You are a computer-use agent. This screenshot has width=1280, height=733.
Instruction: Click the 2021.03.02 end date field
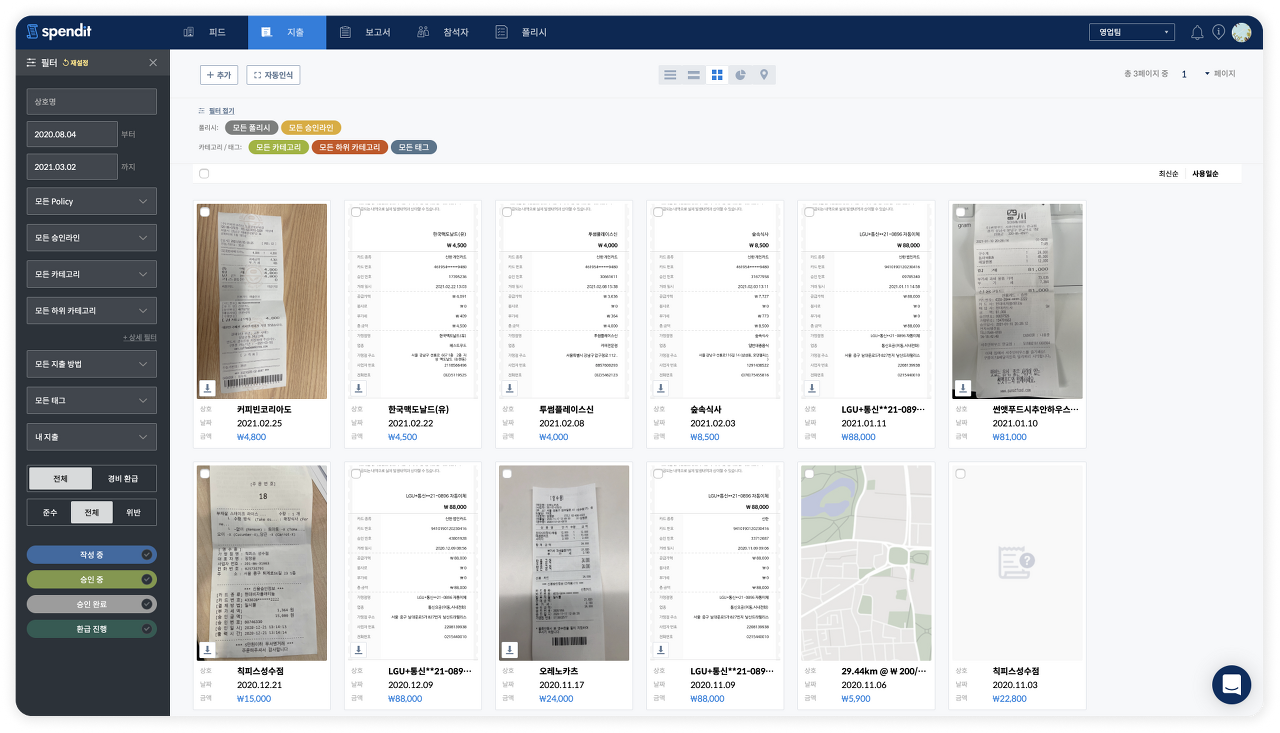(x=72, y=166)
